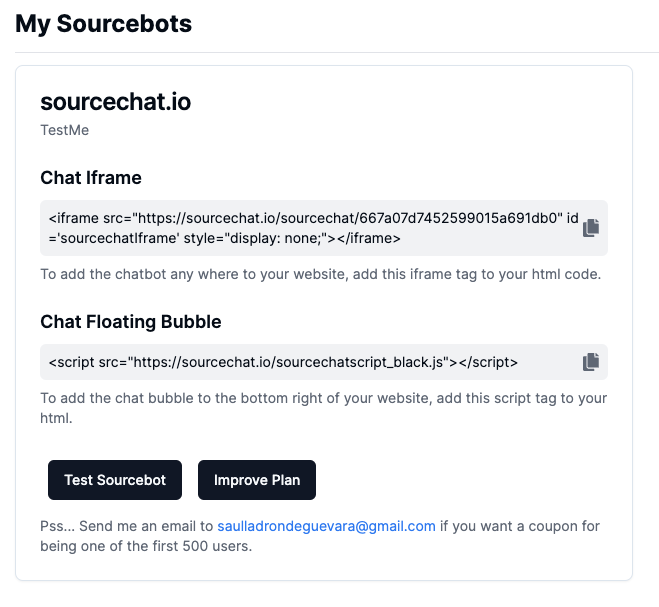Copy the floating bubble script tag
Image resolution: width=659 pixels, height=607 pixels.
591,361
